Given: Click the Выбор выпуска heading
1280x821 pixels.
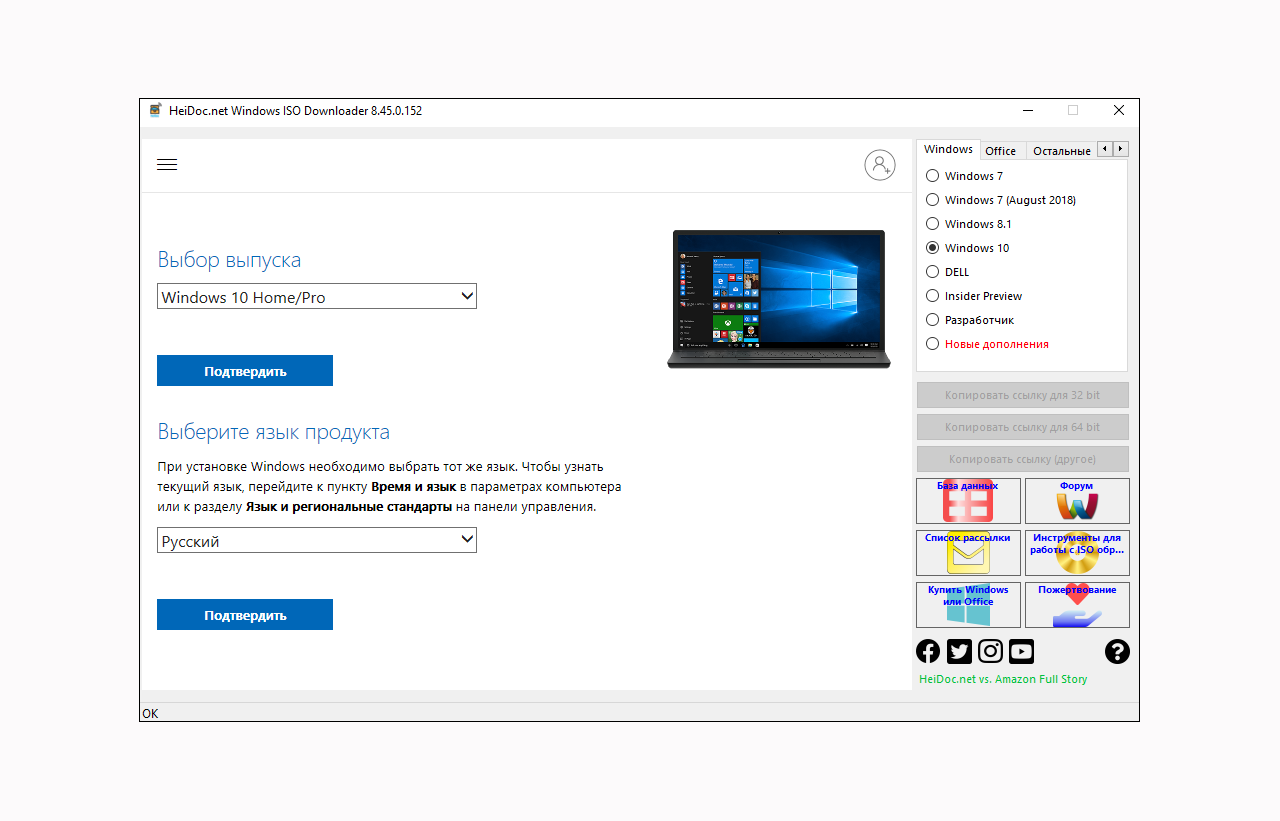Looking at the screenshot, I should [229, 260].
